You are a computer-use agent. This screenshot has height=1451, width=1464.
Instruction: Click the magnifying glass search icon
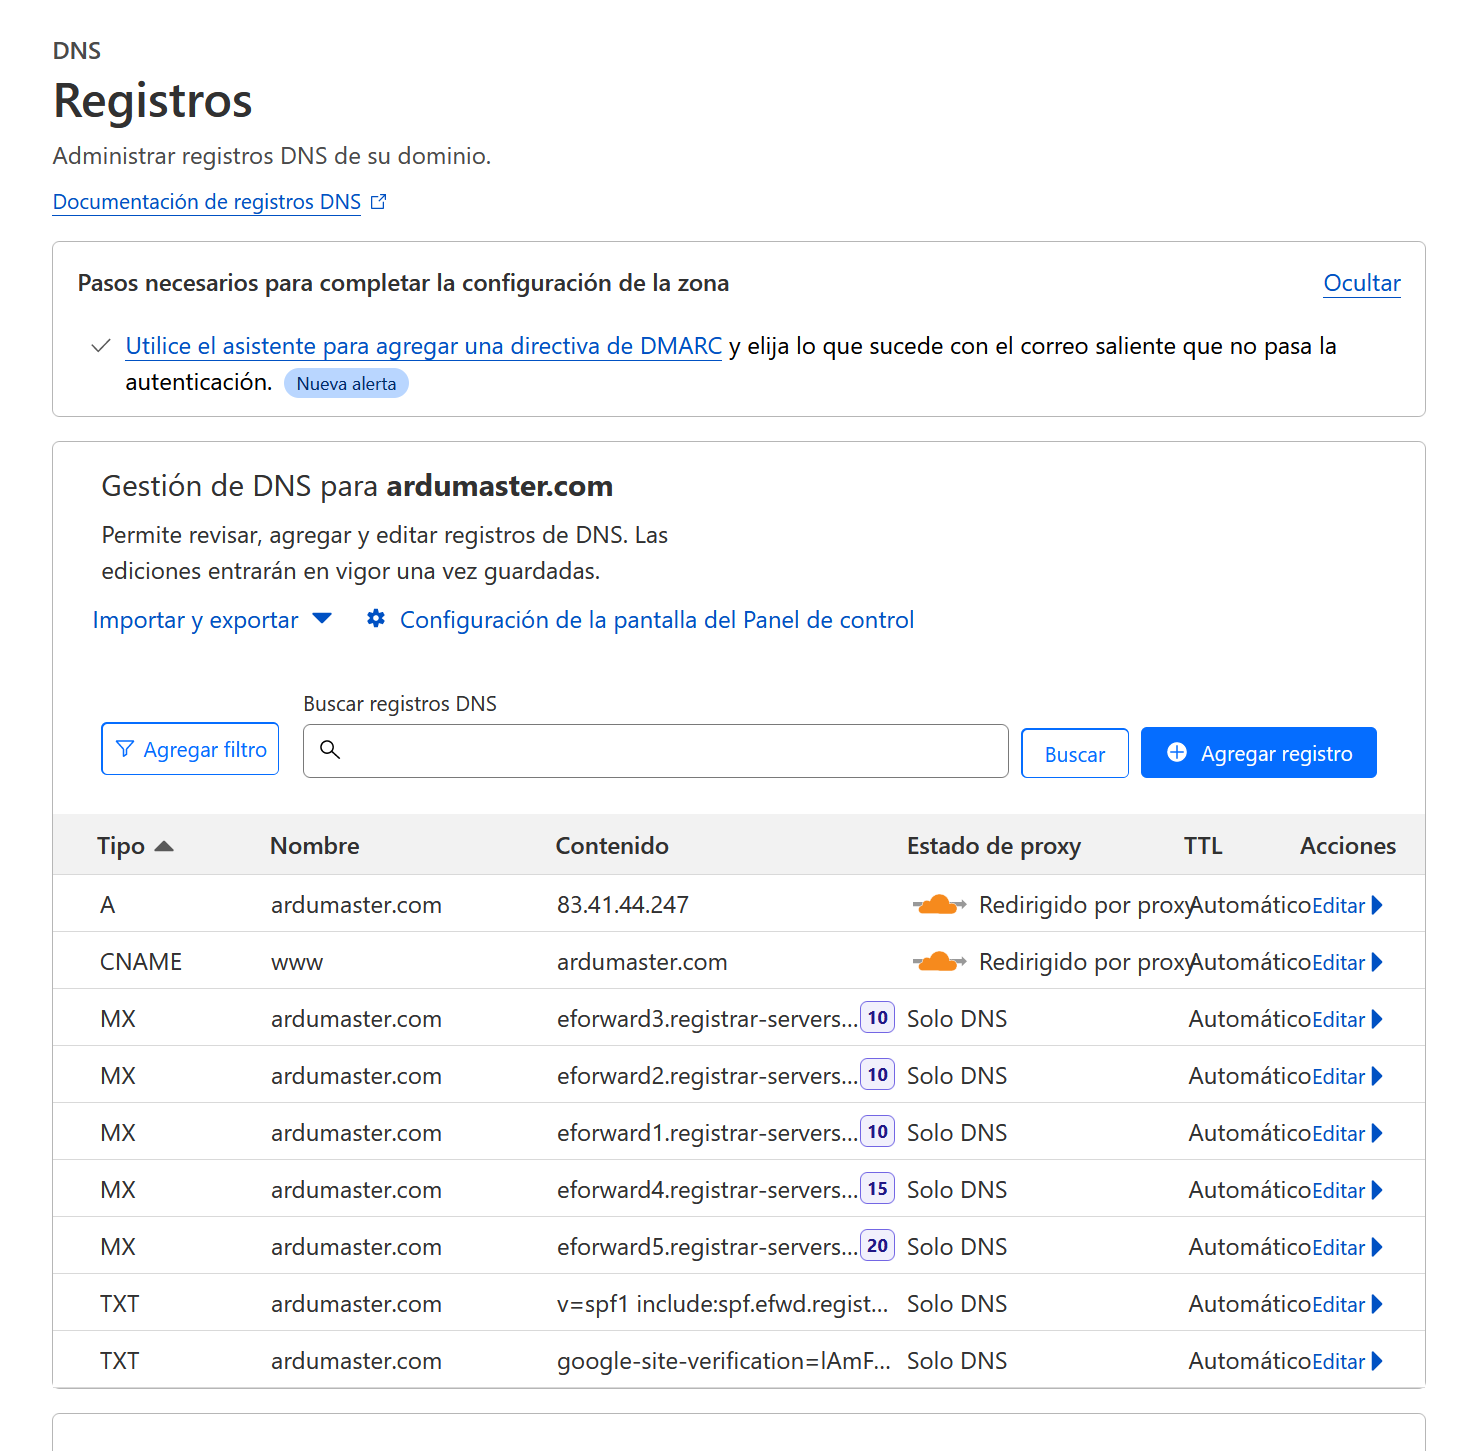330,749
